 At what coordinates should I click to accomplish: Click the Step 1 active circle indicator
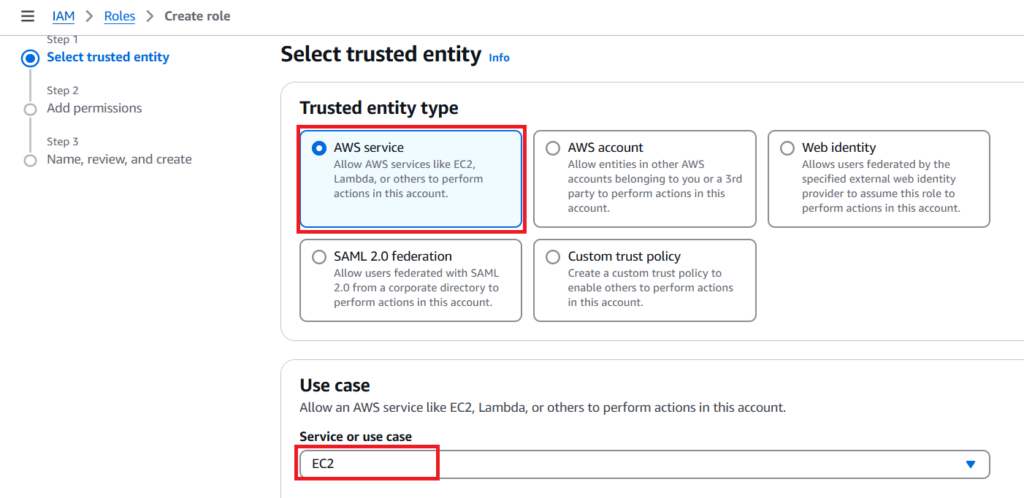pos(30,58)
